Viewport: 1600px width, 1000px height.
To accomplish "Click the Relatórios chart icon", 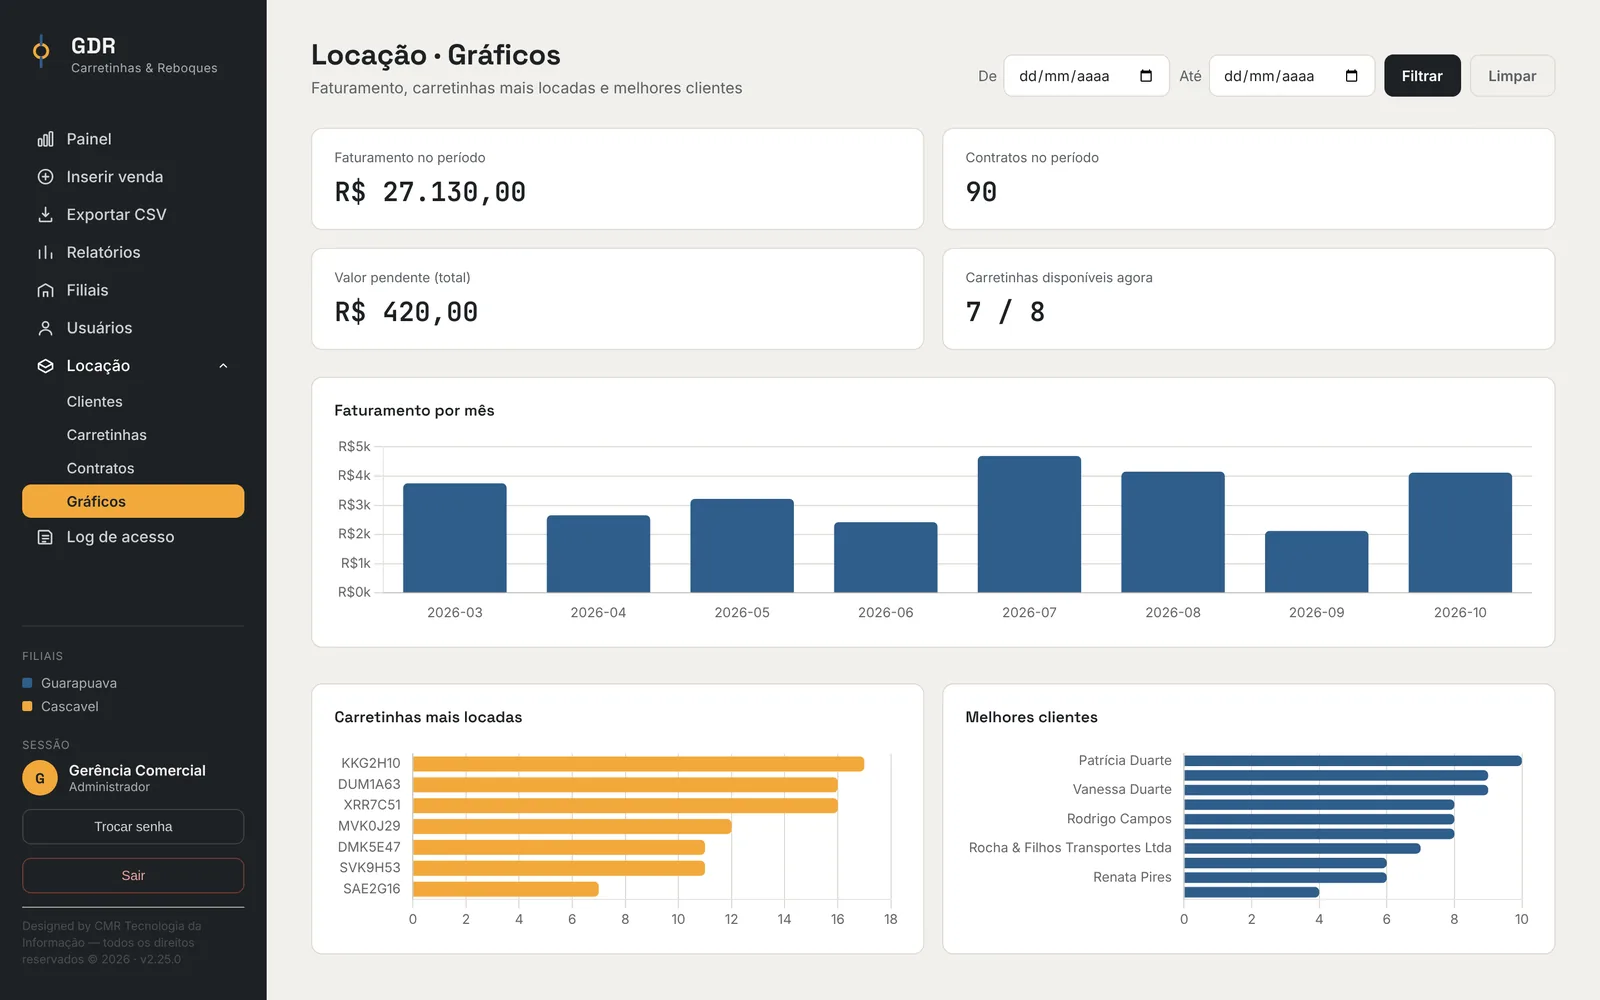I will (45, 253).
